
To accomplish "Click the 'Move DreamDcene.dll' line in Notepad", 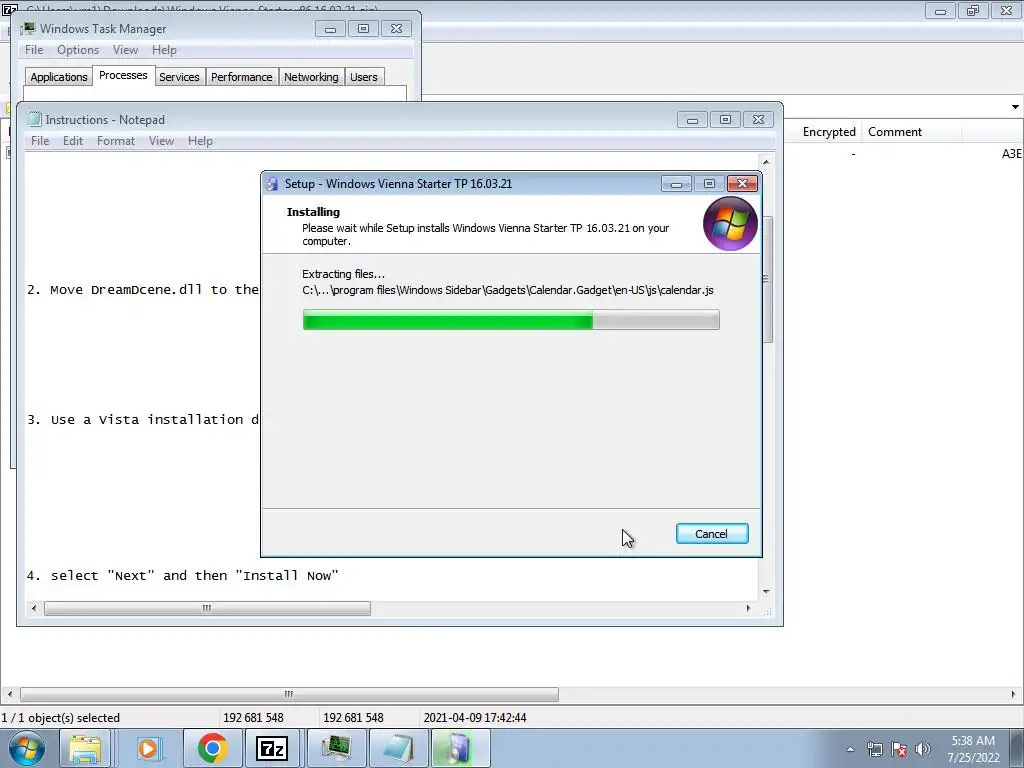I will tap(143, 290).
